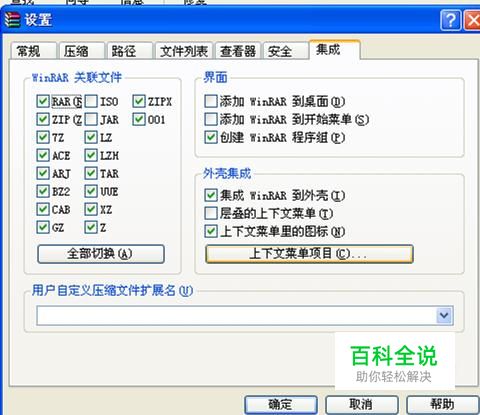Open the 帮助 button
This screenshot has width=480, height=415.
(x=443, y=405)
